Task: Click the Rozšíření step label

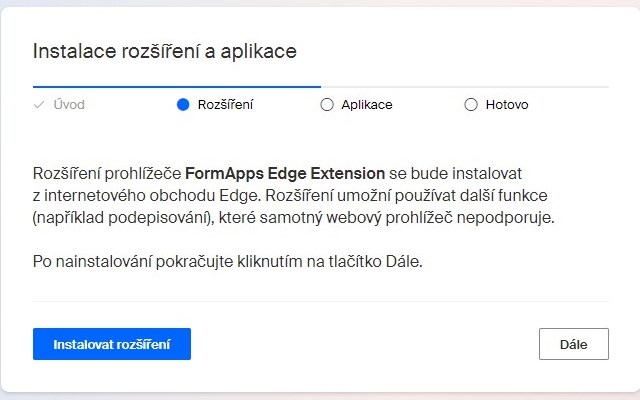Action: (225, 105)
